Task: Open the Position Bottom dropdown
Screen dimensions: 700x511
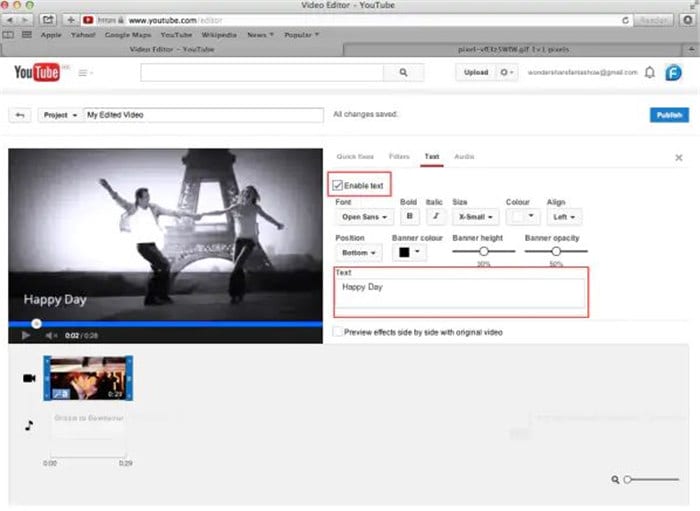Action: (358, 253)
